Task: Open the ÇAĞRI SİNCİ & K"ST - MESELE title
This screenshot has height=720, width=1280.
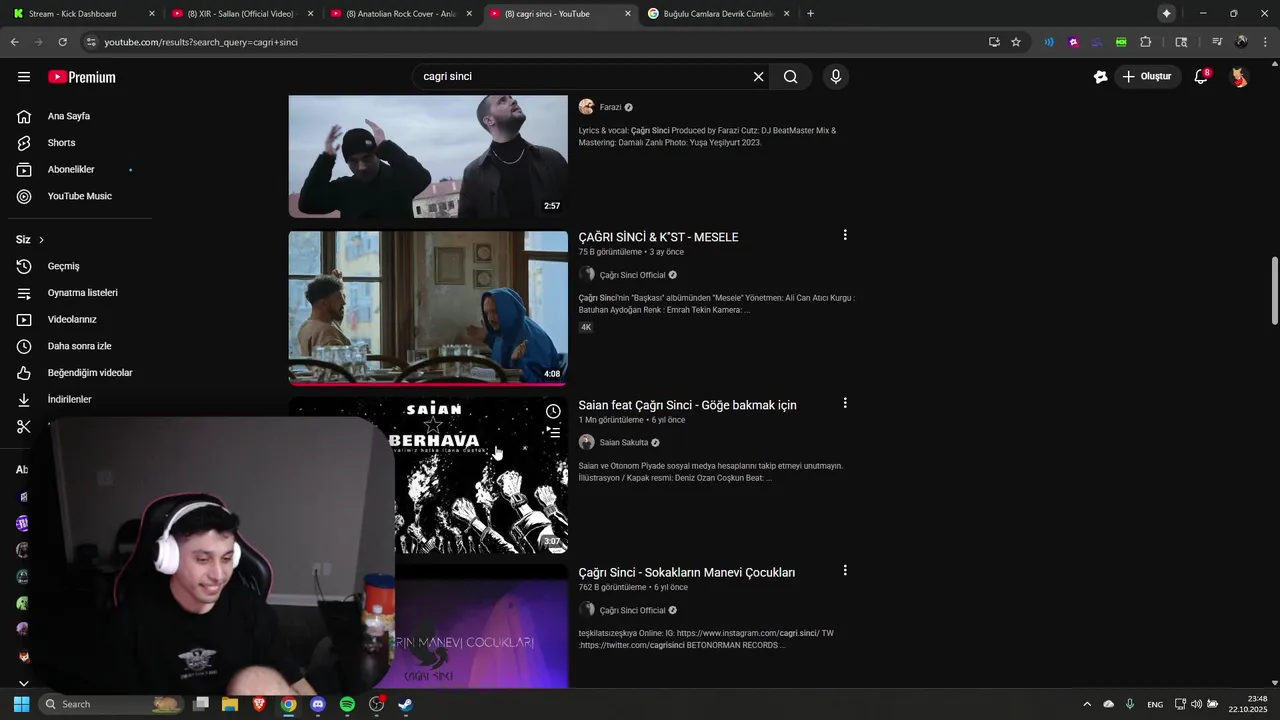Action: click(x=658, y=237)
